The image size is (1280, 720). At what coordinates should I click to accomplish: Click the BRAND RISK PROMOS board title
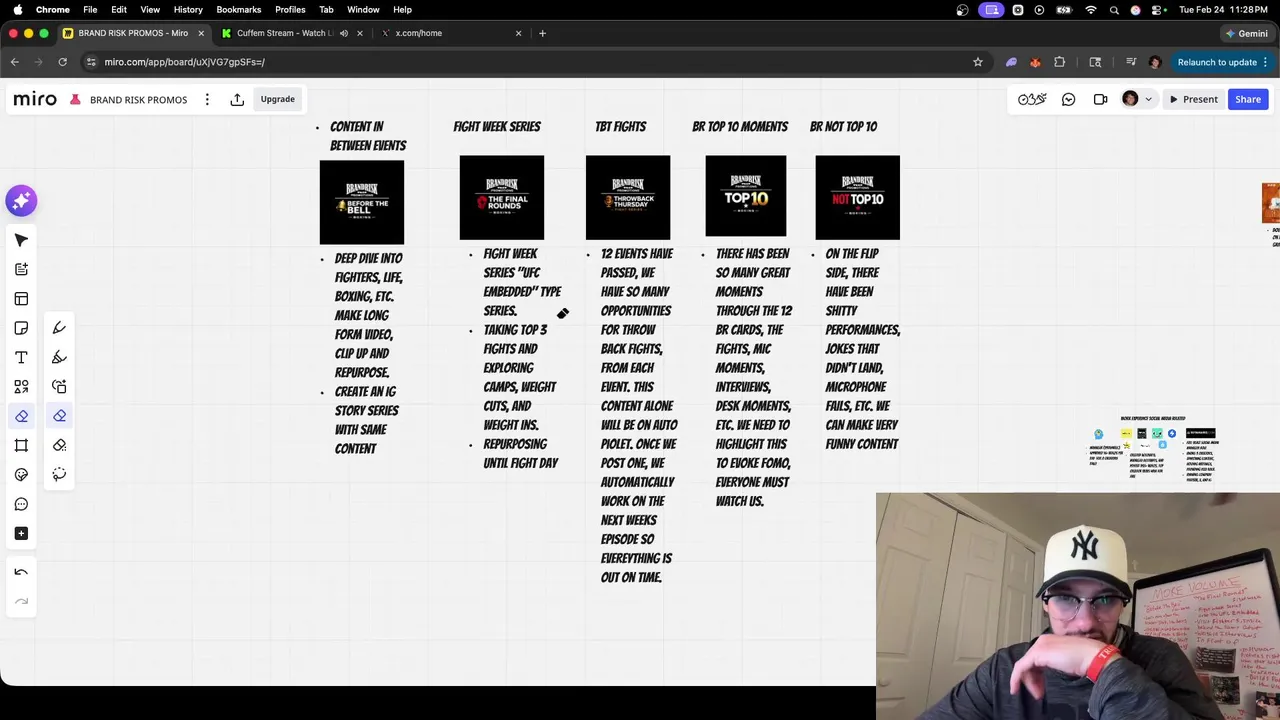138,100
